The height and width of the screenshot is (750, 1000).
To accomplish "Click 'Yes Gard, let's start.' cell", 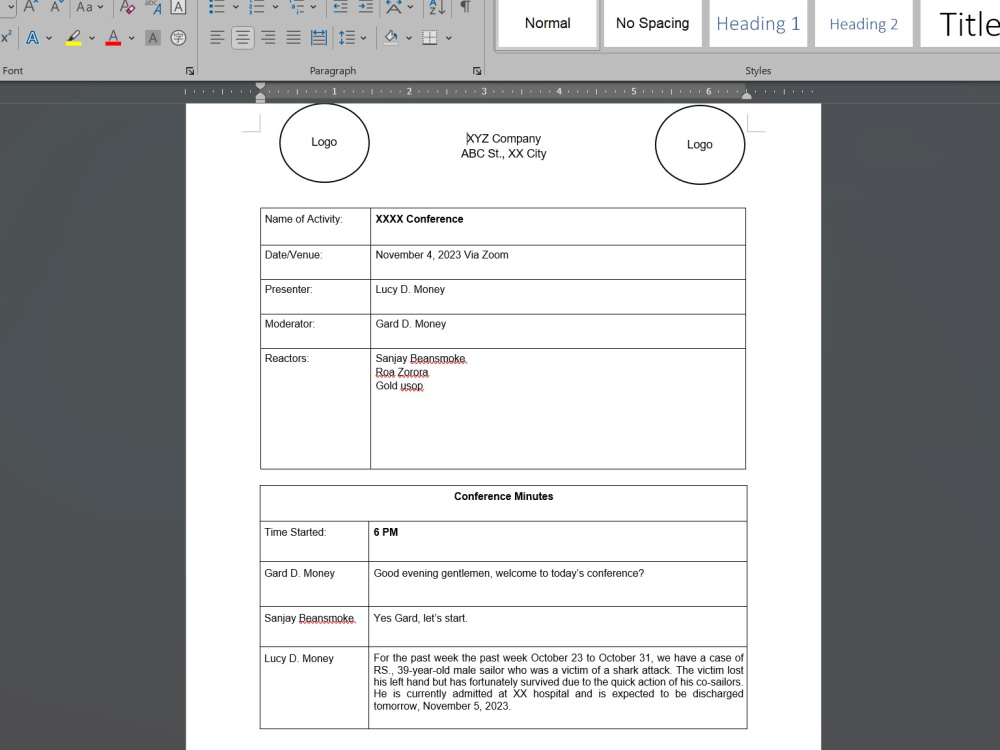I will [x=557, y=626].
